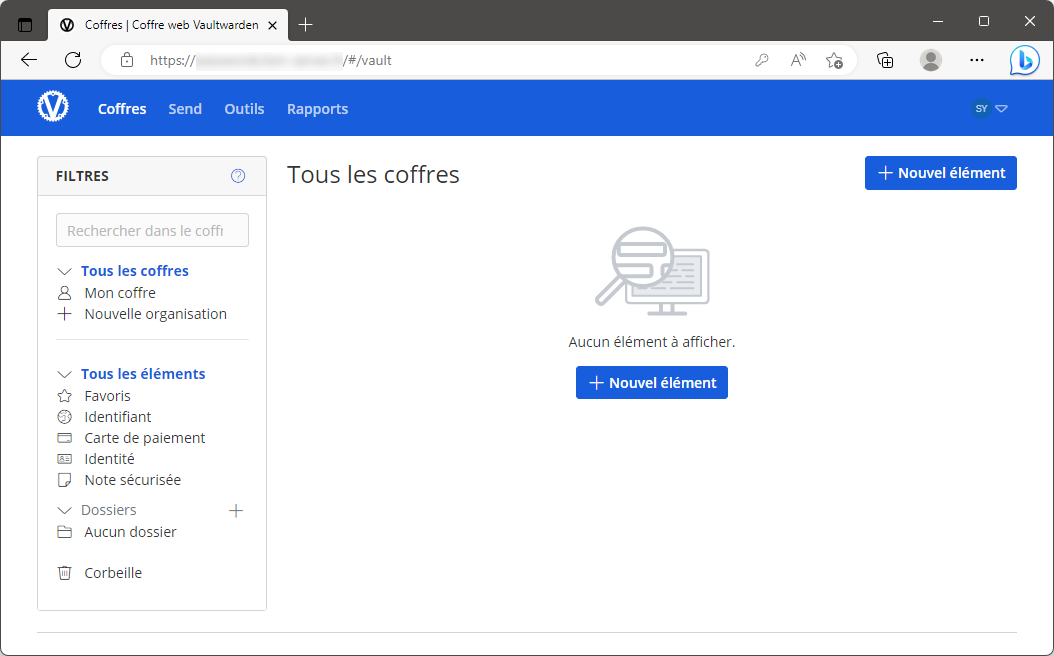1054x656 pixels.
Task: Open Corbeille trash filter
Action: tap(112, 573)
